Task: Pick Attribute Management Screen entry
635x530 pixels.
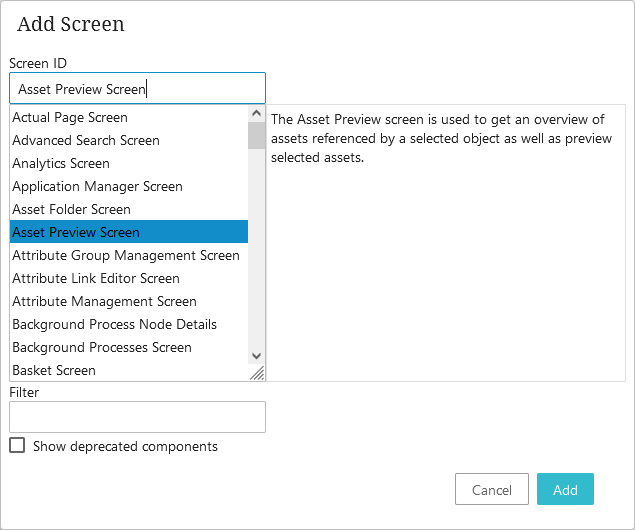Action: point(104,302)
